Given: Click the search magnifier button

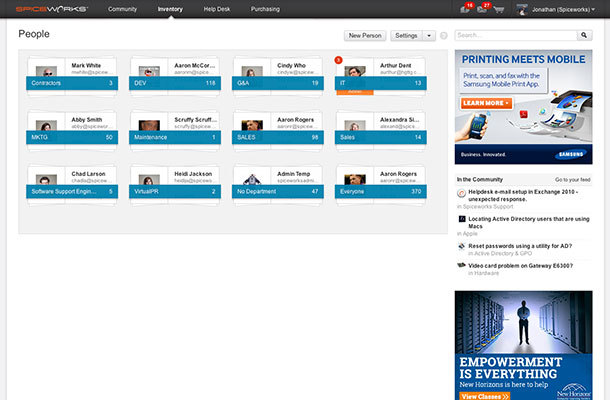Looking at the screenshot, I should 584,35.
